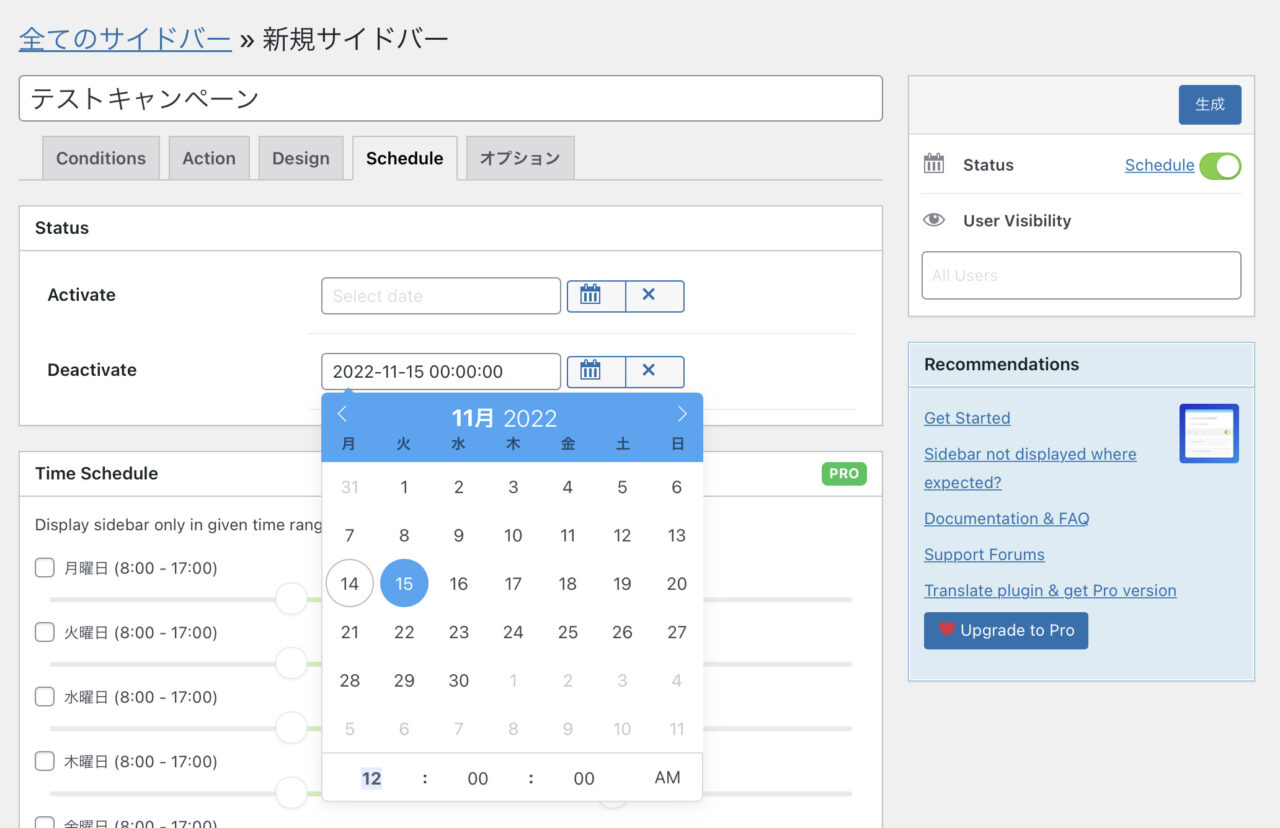Enable the 月曜日 (8:00 - 17:00) checkbox
Viewport: 1280px width, 828px height.
click(44, 567)
